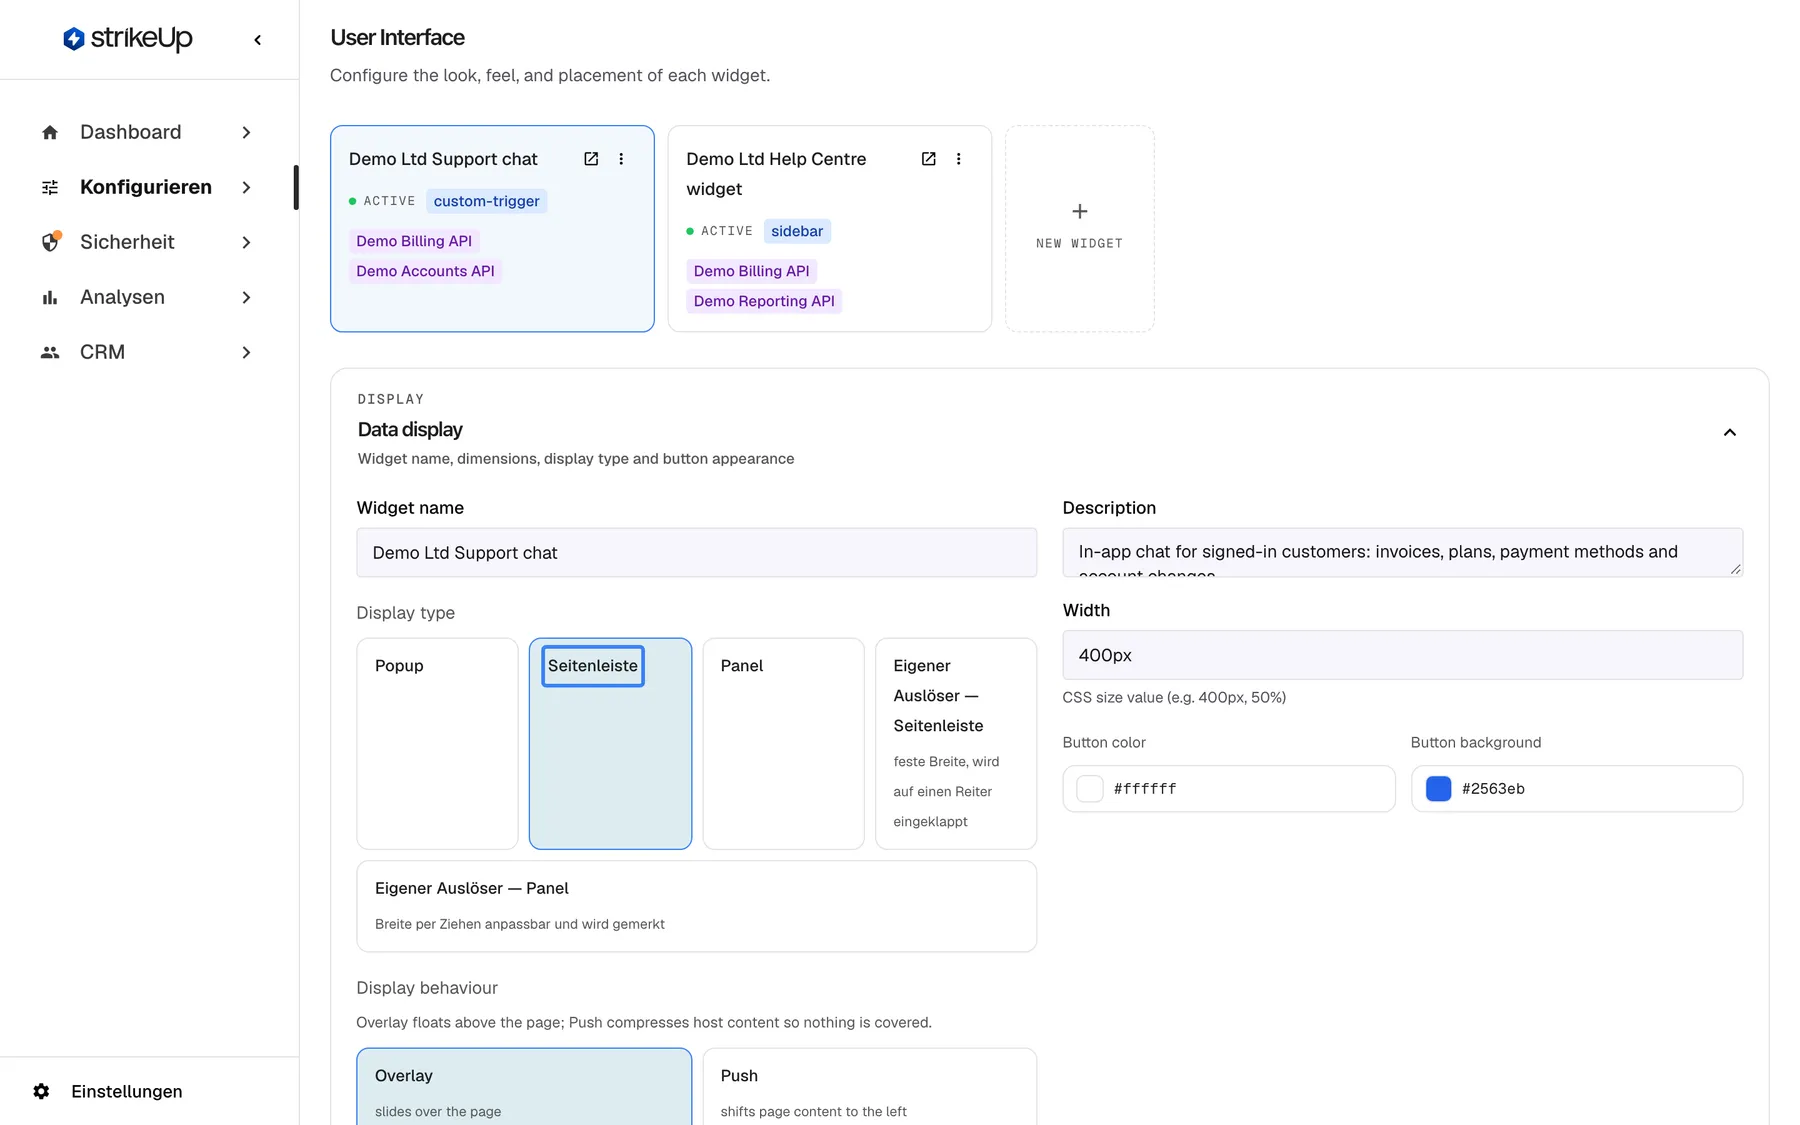Click the white Button color swatch
This screenshot has width=1800, height=1125.
coord(1090,789)
